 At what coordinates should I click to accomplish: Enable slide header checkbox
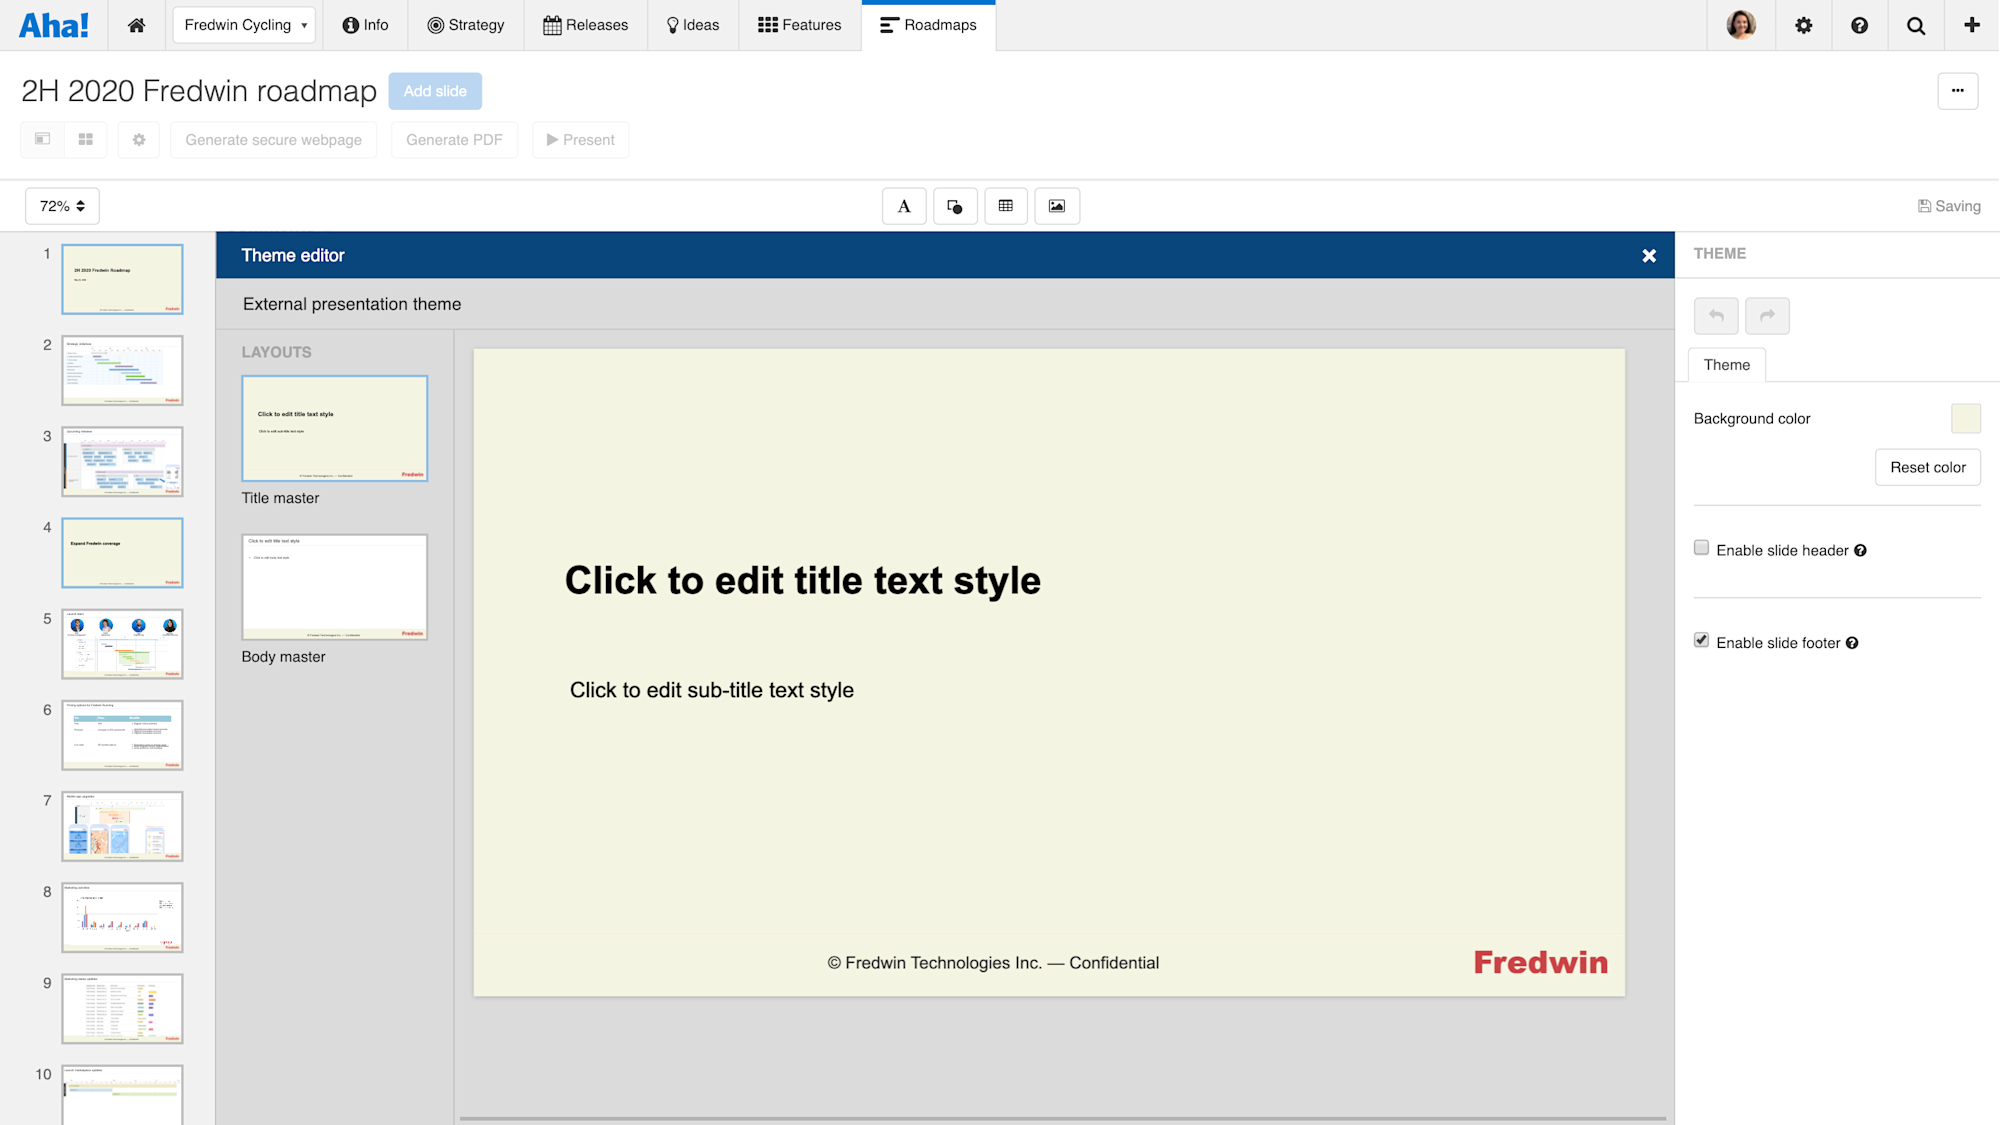(1701, 548)
